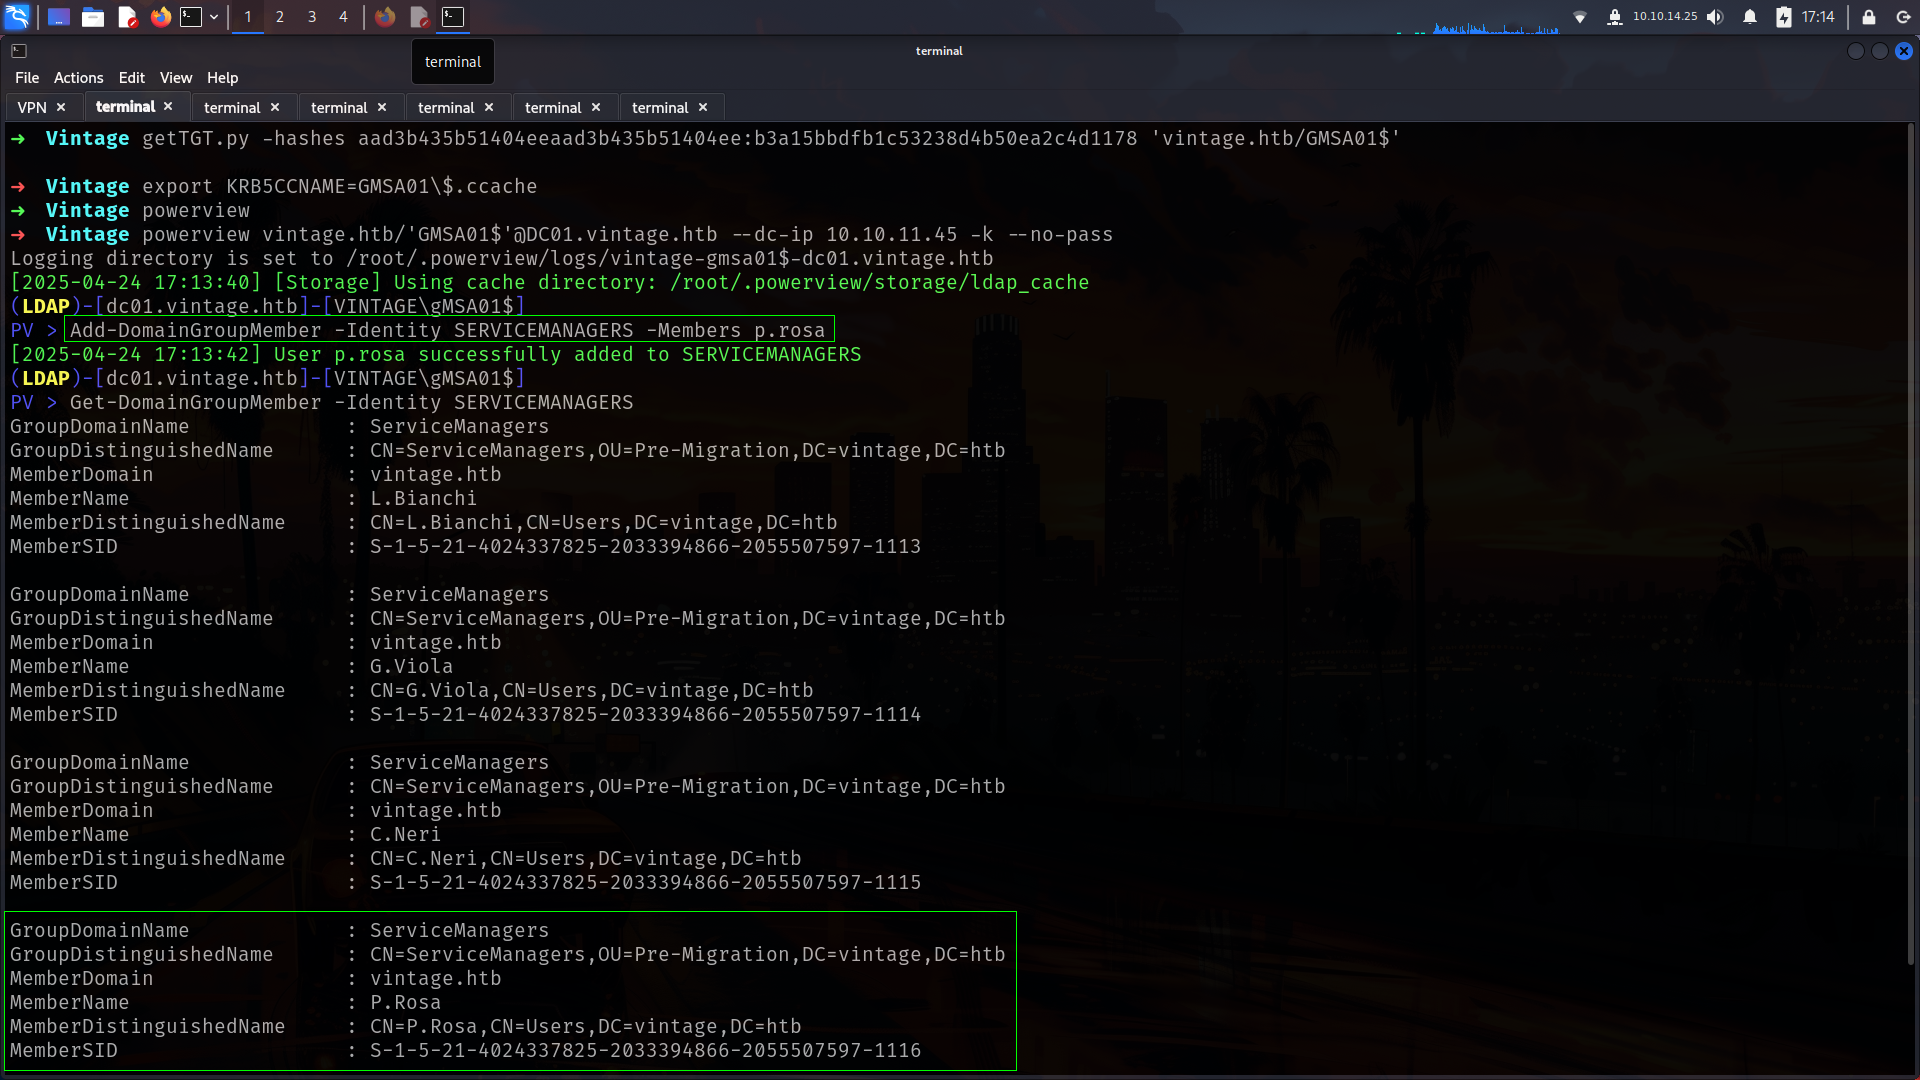Click the active terminal taskbar button

pyautogui.click(x=453, y=16)
